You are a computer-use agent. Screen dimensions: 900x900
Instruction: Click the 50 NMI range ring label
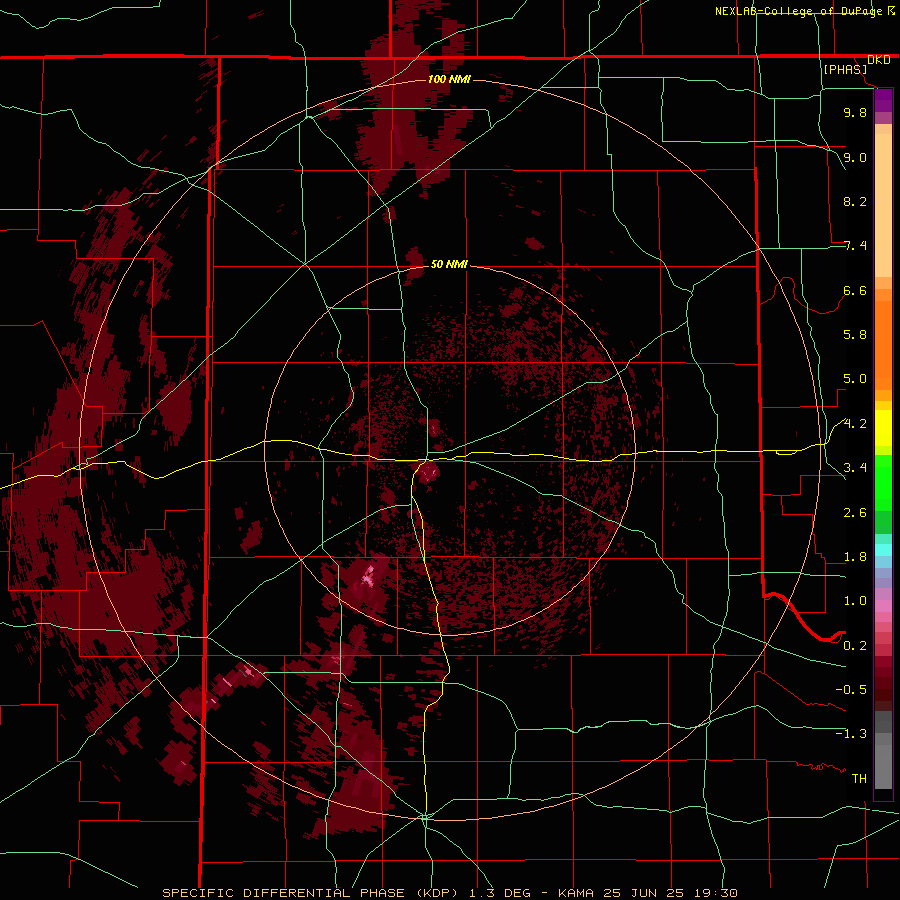[x=449, y=264]
